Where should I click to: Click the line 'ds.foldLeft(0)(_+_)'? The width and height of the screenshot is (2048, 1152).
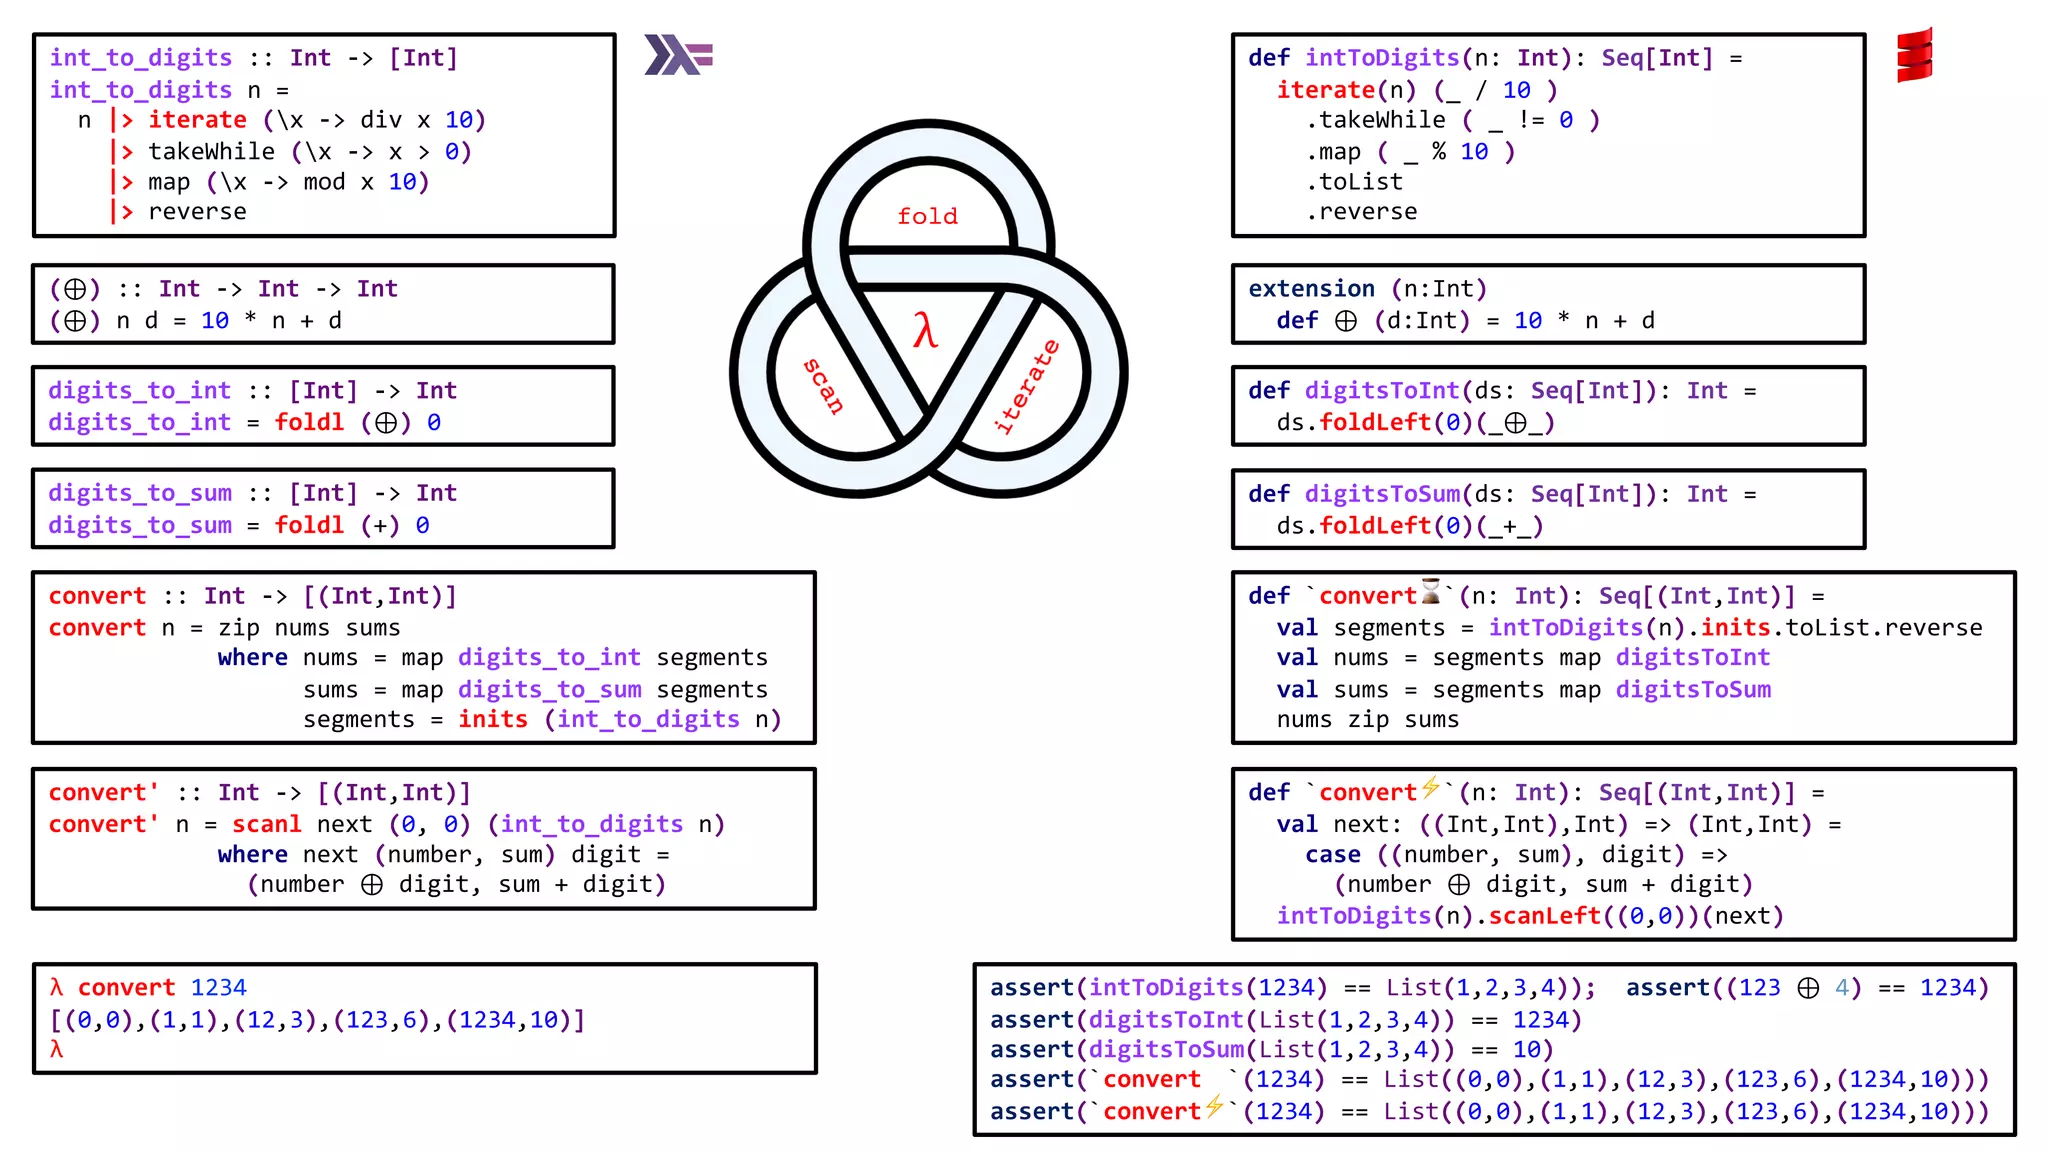[x=1410, y=526]
